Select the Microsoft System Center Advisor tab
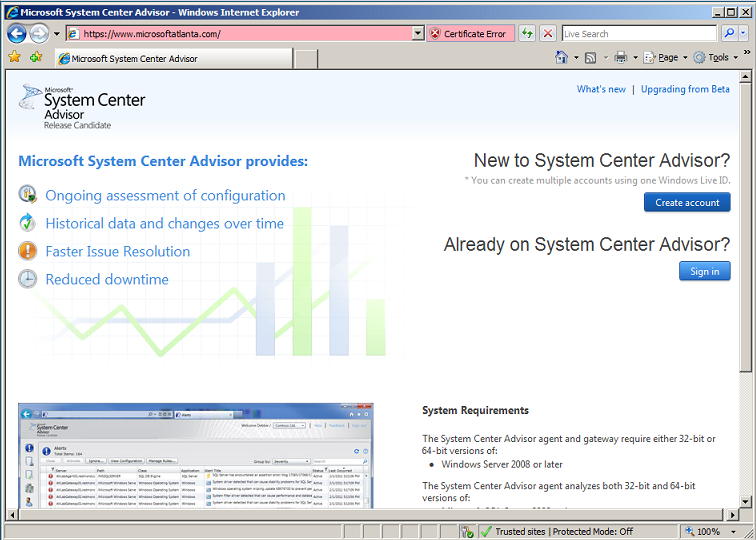756x540 pixels. [174, 59]
